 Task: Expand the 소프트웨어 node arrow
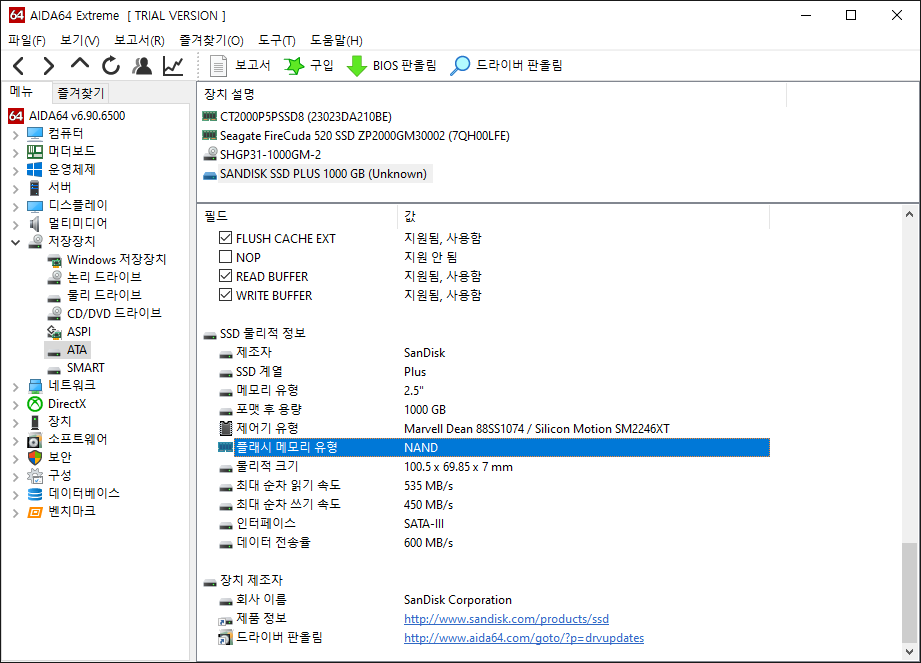tap(16, 441)
